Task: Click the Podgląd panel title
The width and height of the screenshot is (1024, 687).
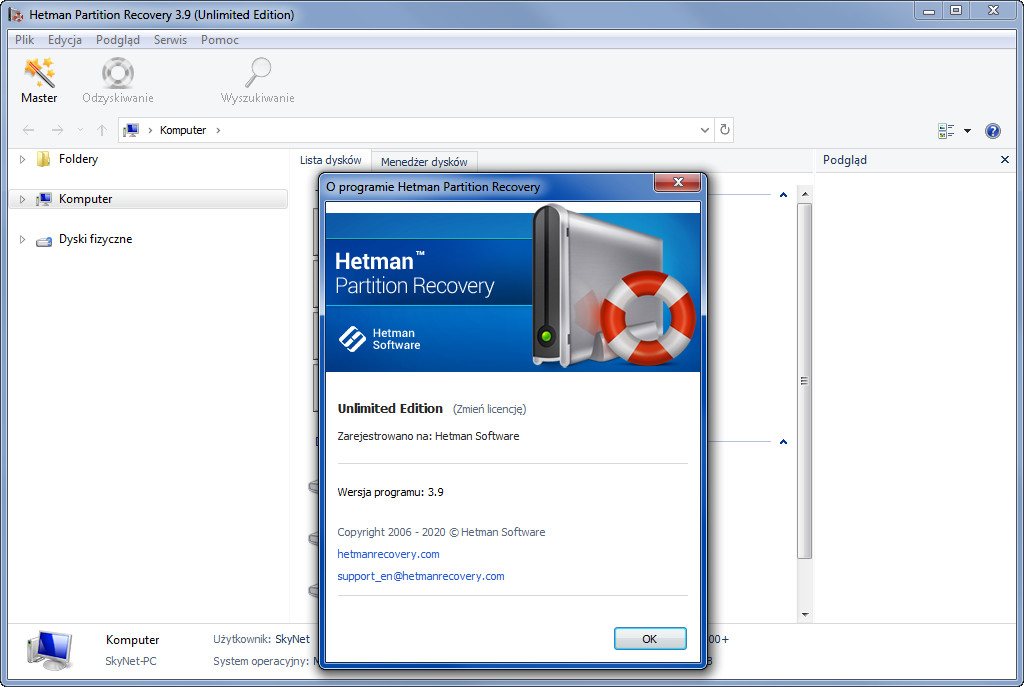Action: click(844, 160)
